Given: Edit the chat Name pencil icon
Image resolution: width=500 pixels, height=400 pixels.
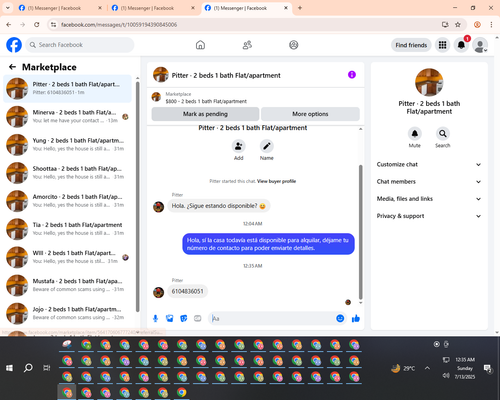Looking at the screenshot, I should [267, 146].
